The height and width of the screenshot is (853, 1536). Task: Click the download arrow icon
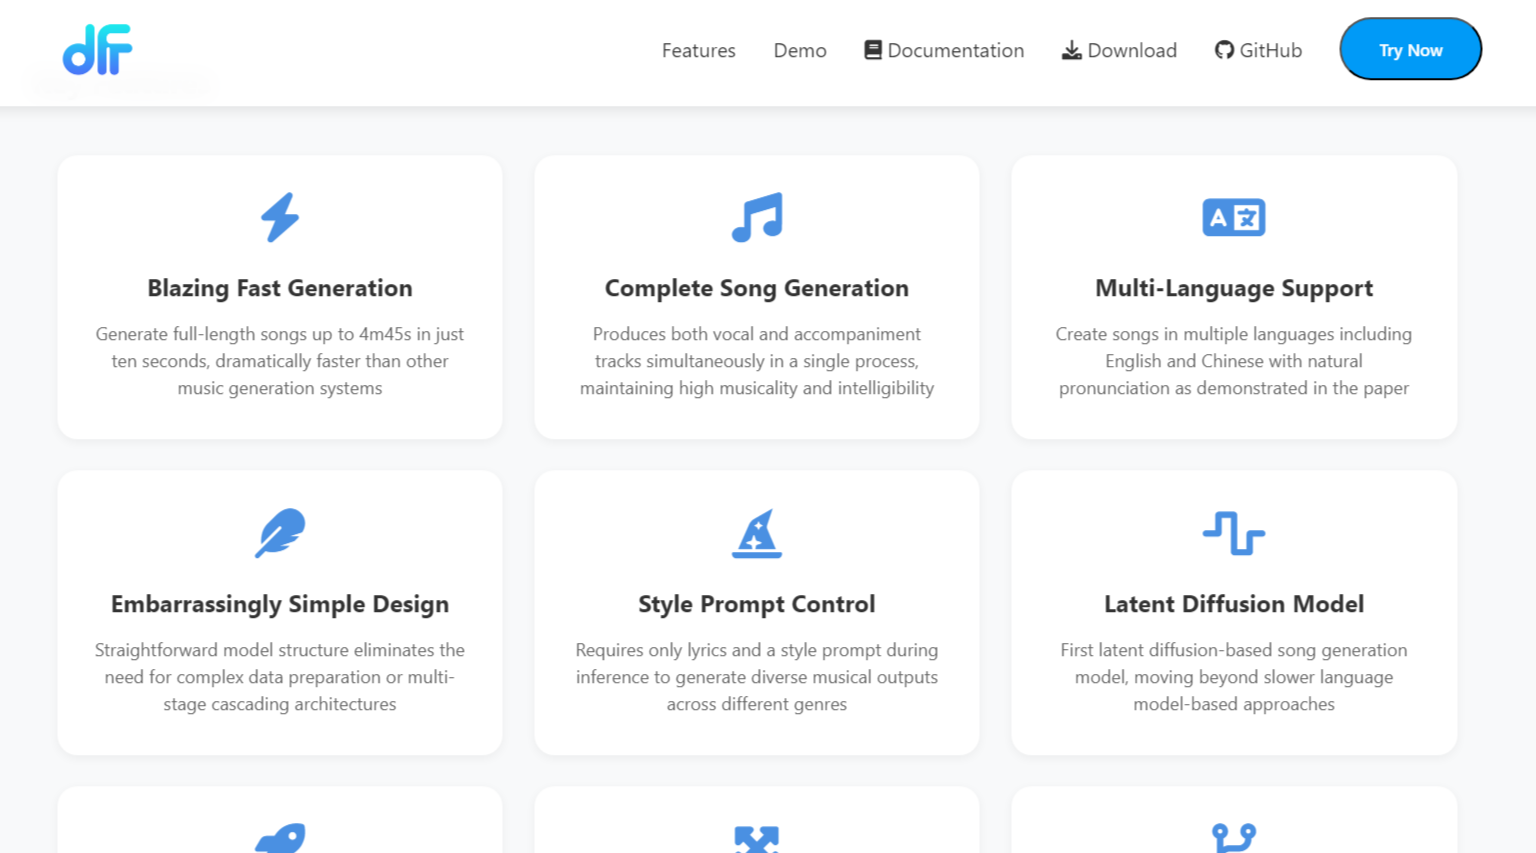(x=1071, y=50)
